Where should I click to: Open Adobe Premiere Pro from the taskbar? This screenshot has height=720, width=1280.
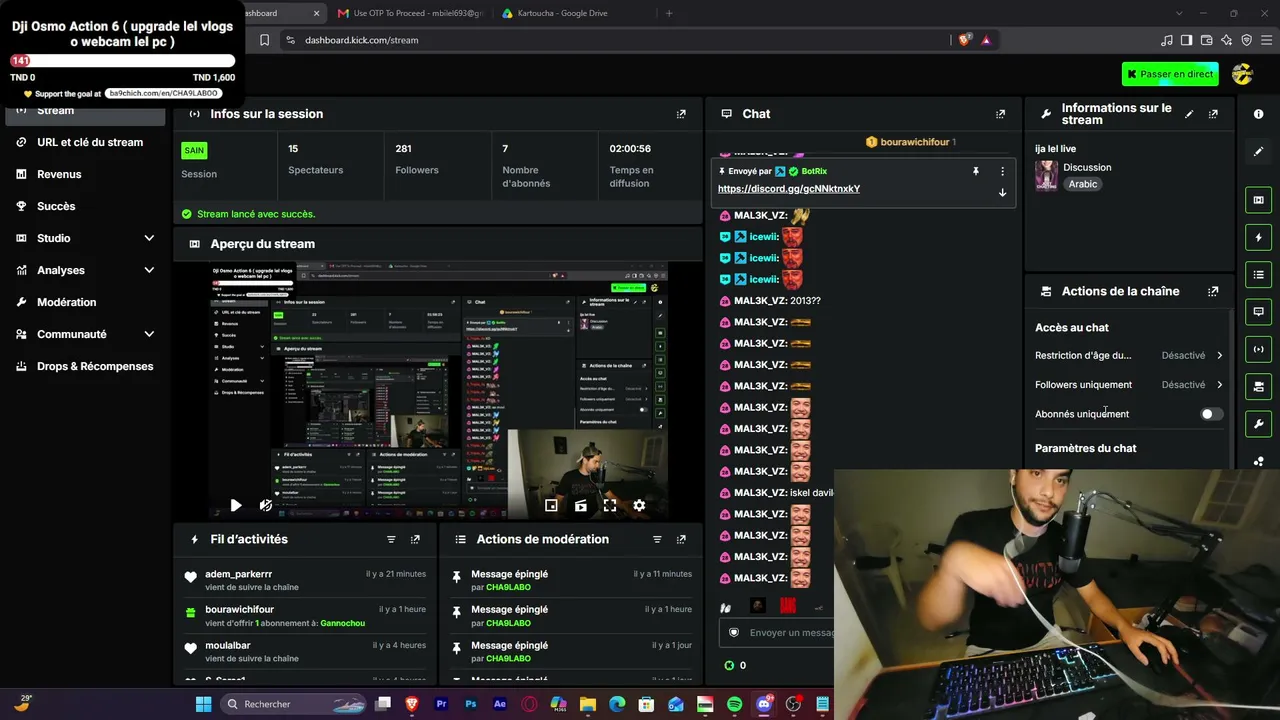441,704
